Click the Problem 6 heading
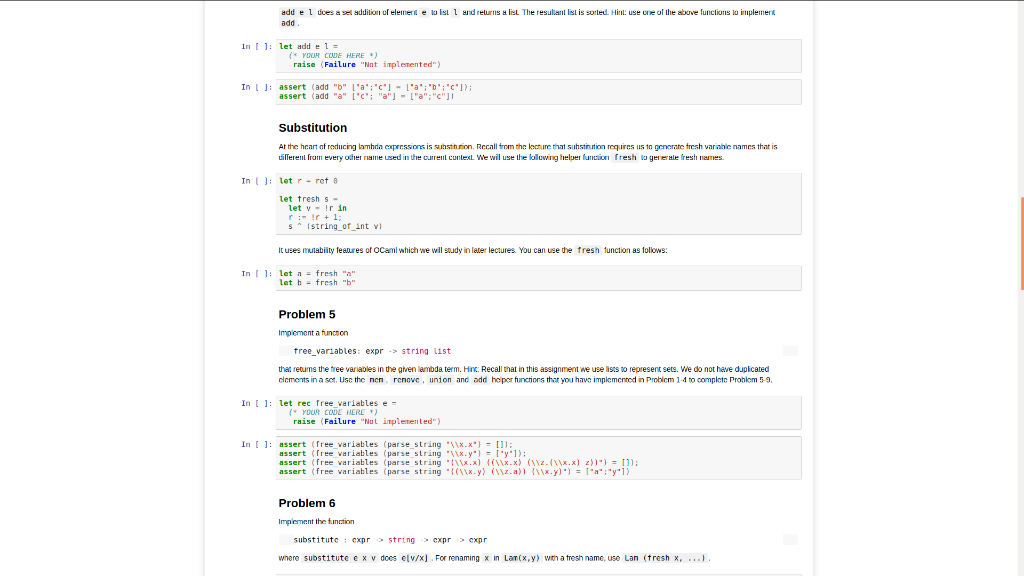The width and height of the screenshot is (1024, 576). pos(306,503)
